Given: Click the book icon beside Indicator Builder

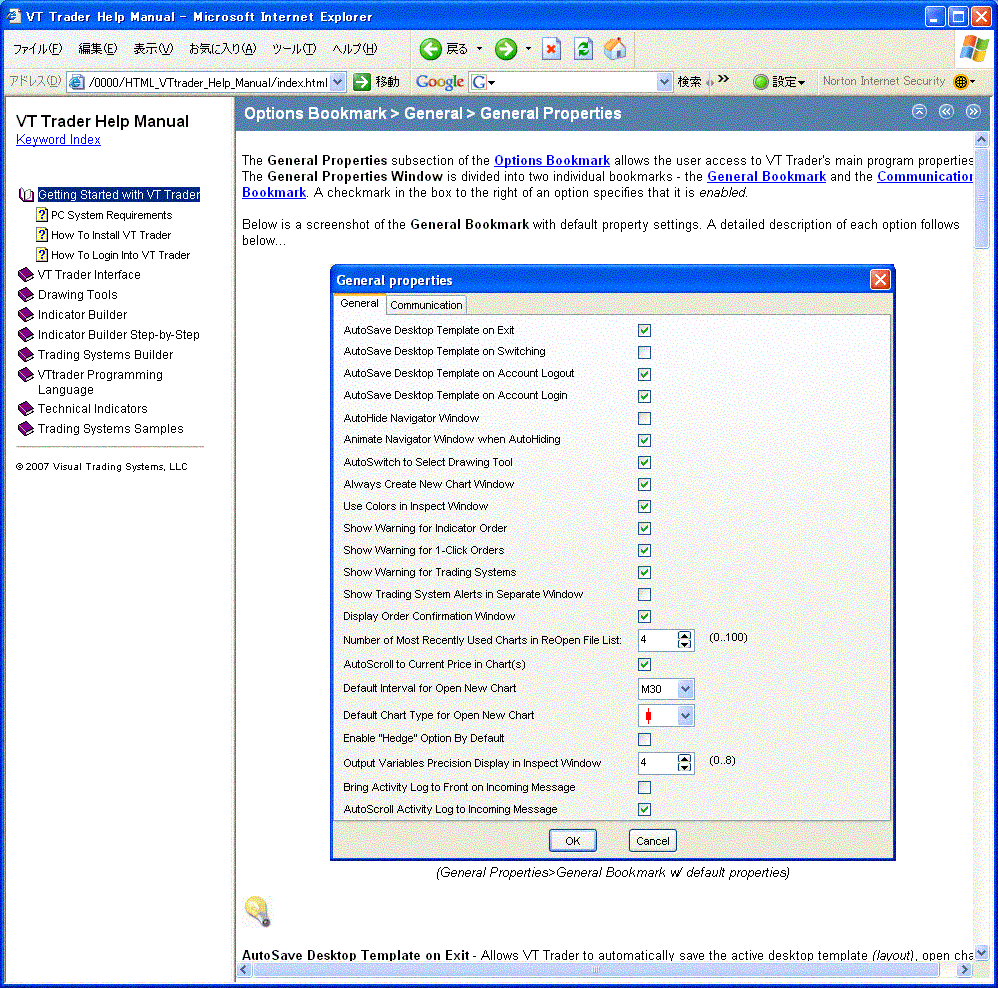Looking at the screenshot, I should (26, 314).
